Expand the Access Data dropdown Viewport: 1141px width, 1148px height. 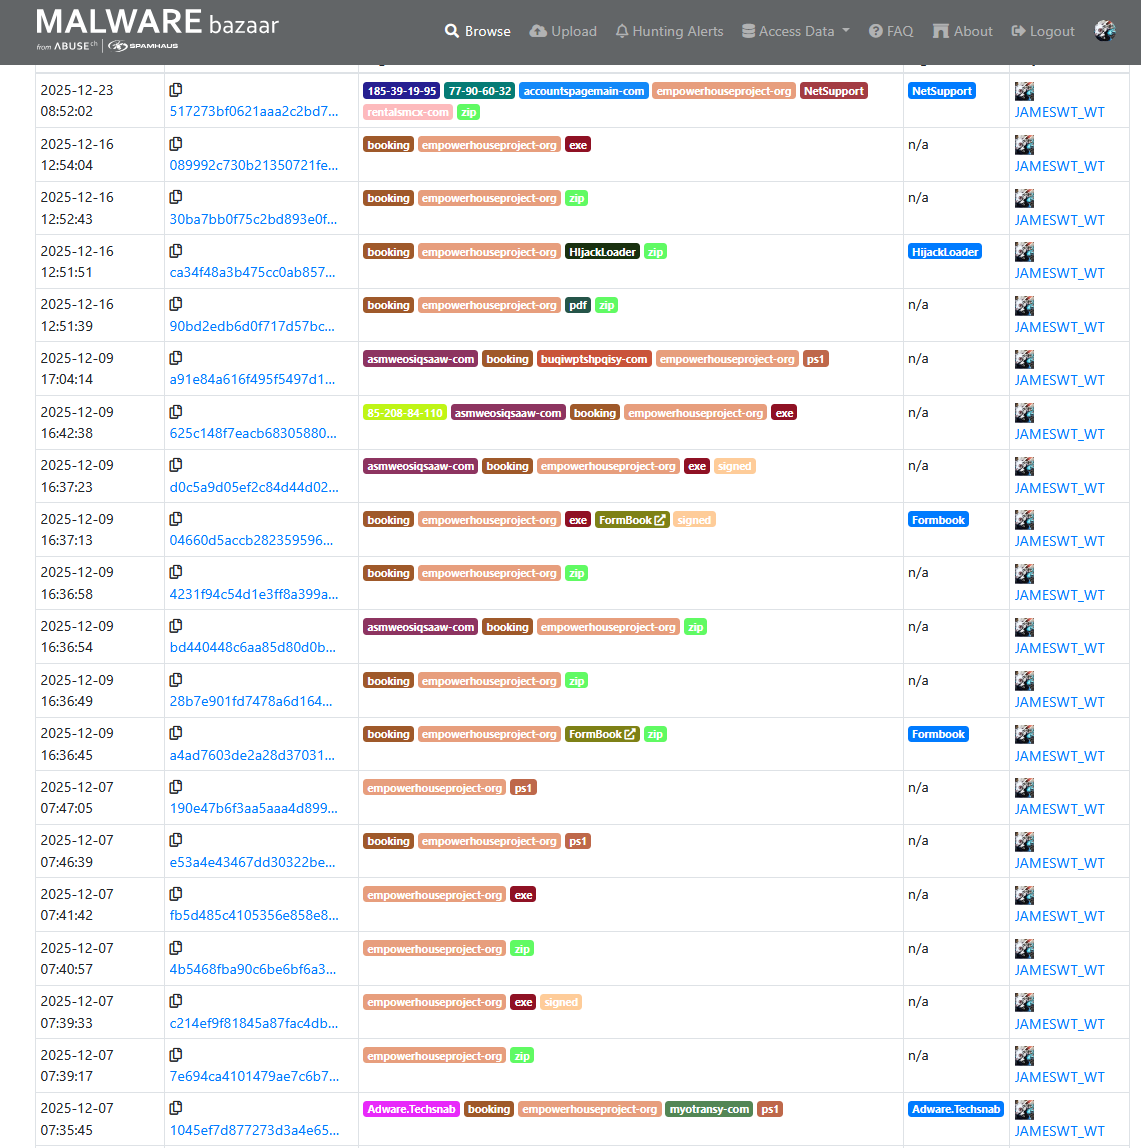pyautogui.click(x=795, y=31)
